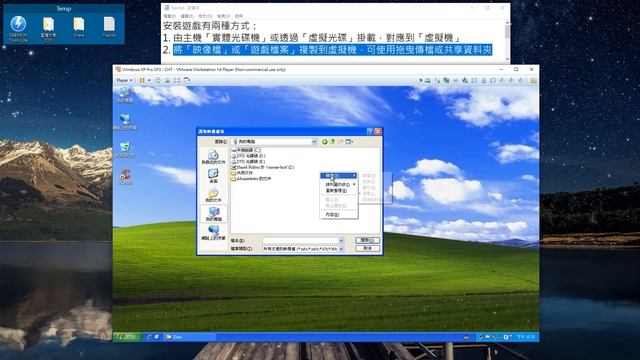Select local disk (C:) in file list

246,150
